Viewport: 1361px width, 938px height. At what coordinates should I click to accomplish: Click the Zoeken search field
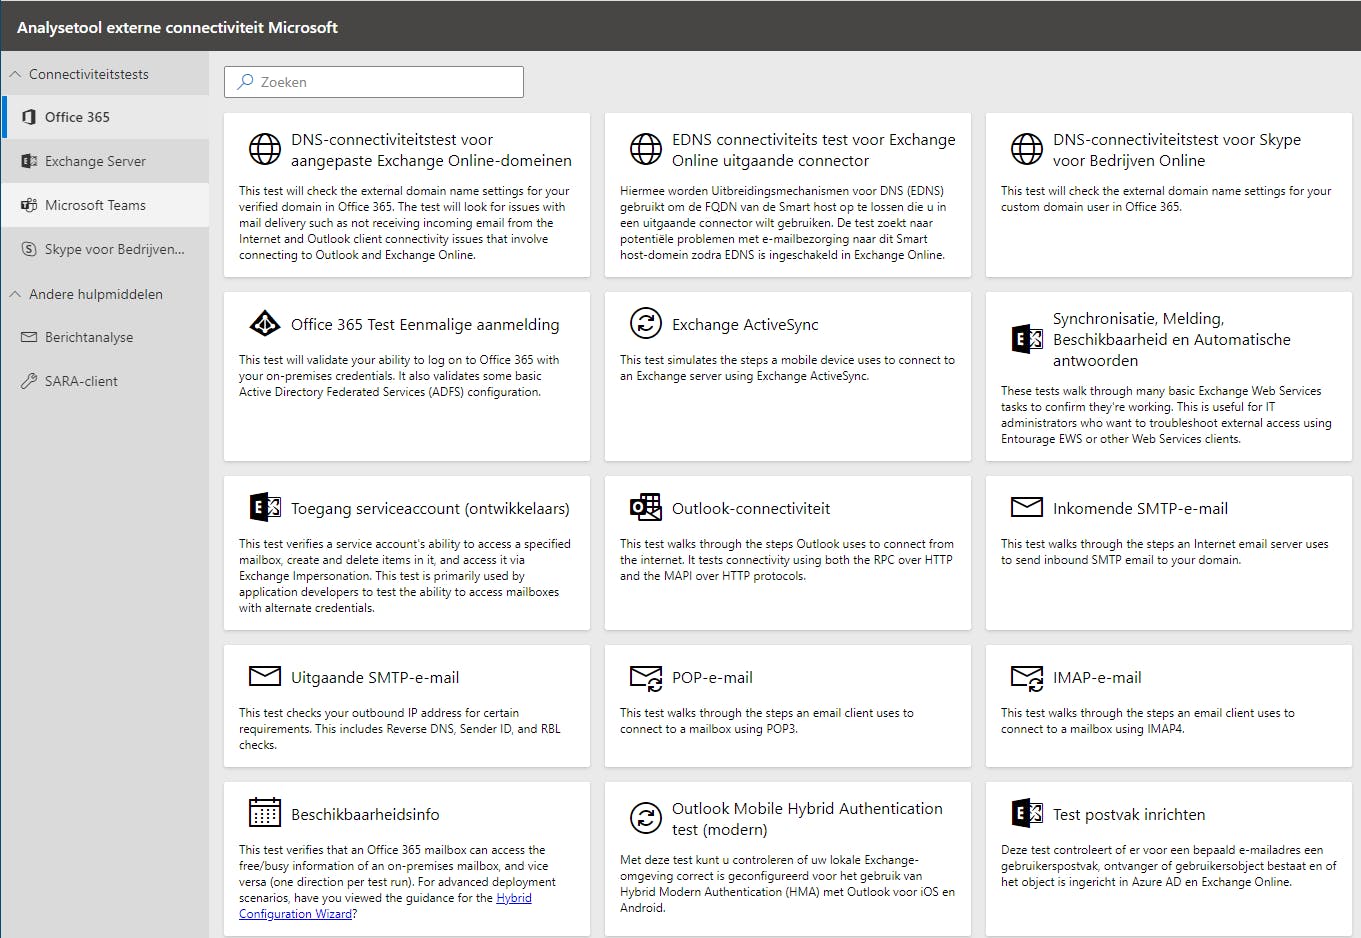tap(374, 82)
